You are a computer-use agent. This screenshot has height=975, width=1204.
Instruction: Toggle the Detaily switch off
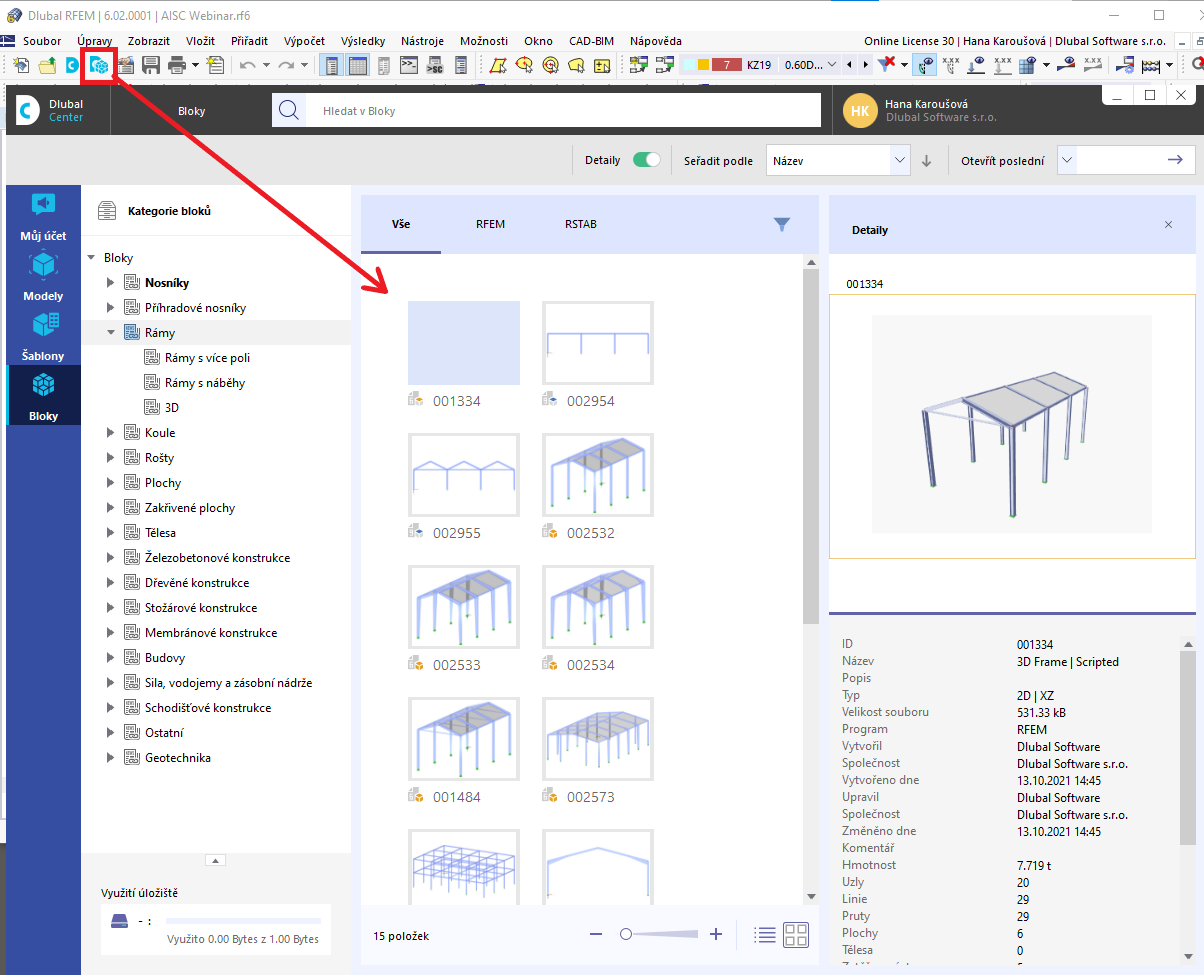tap(646, 159)
